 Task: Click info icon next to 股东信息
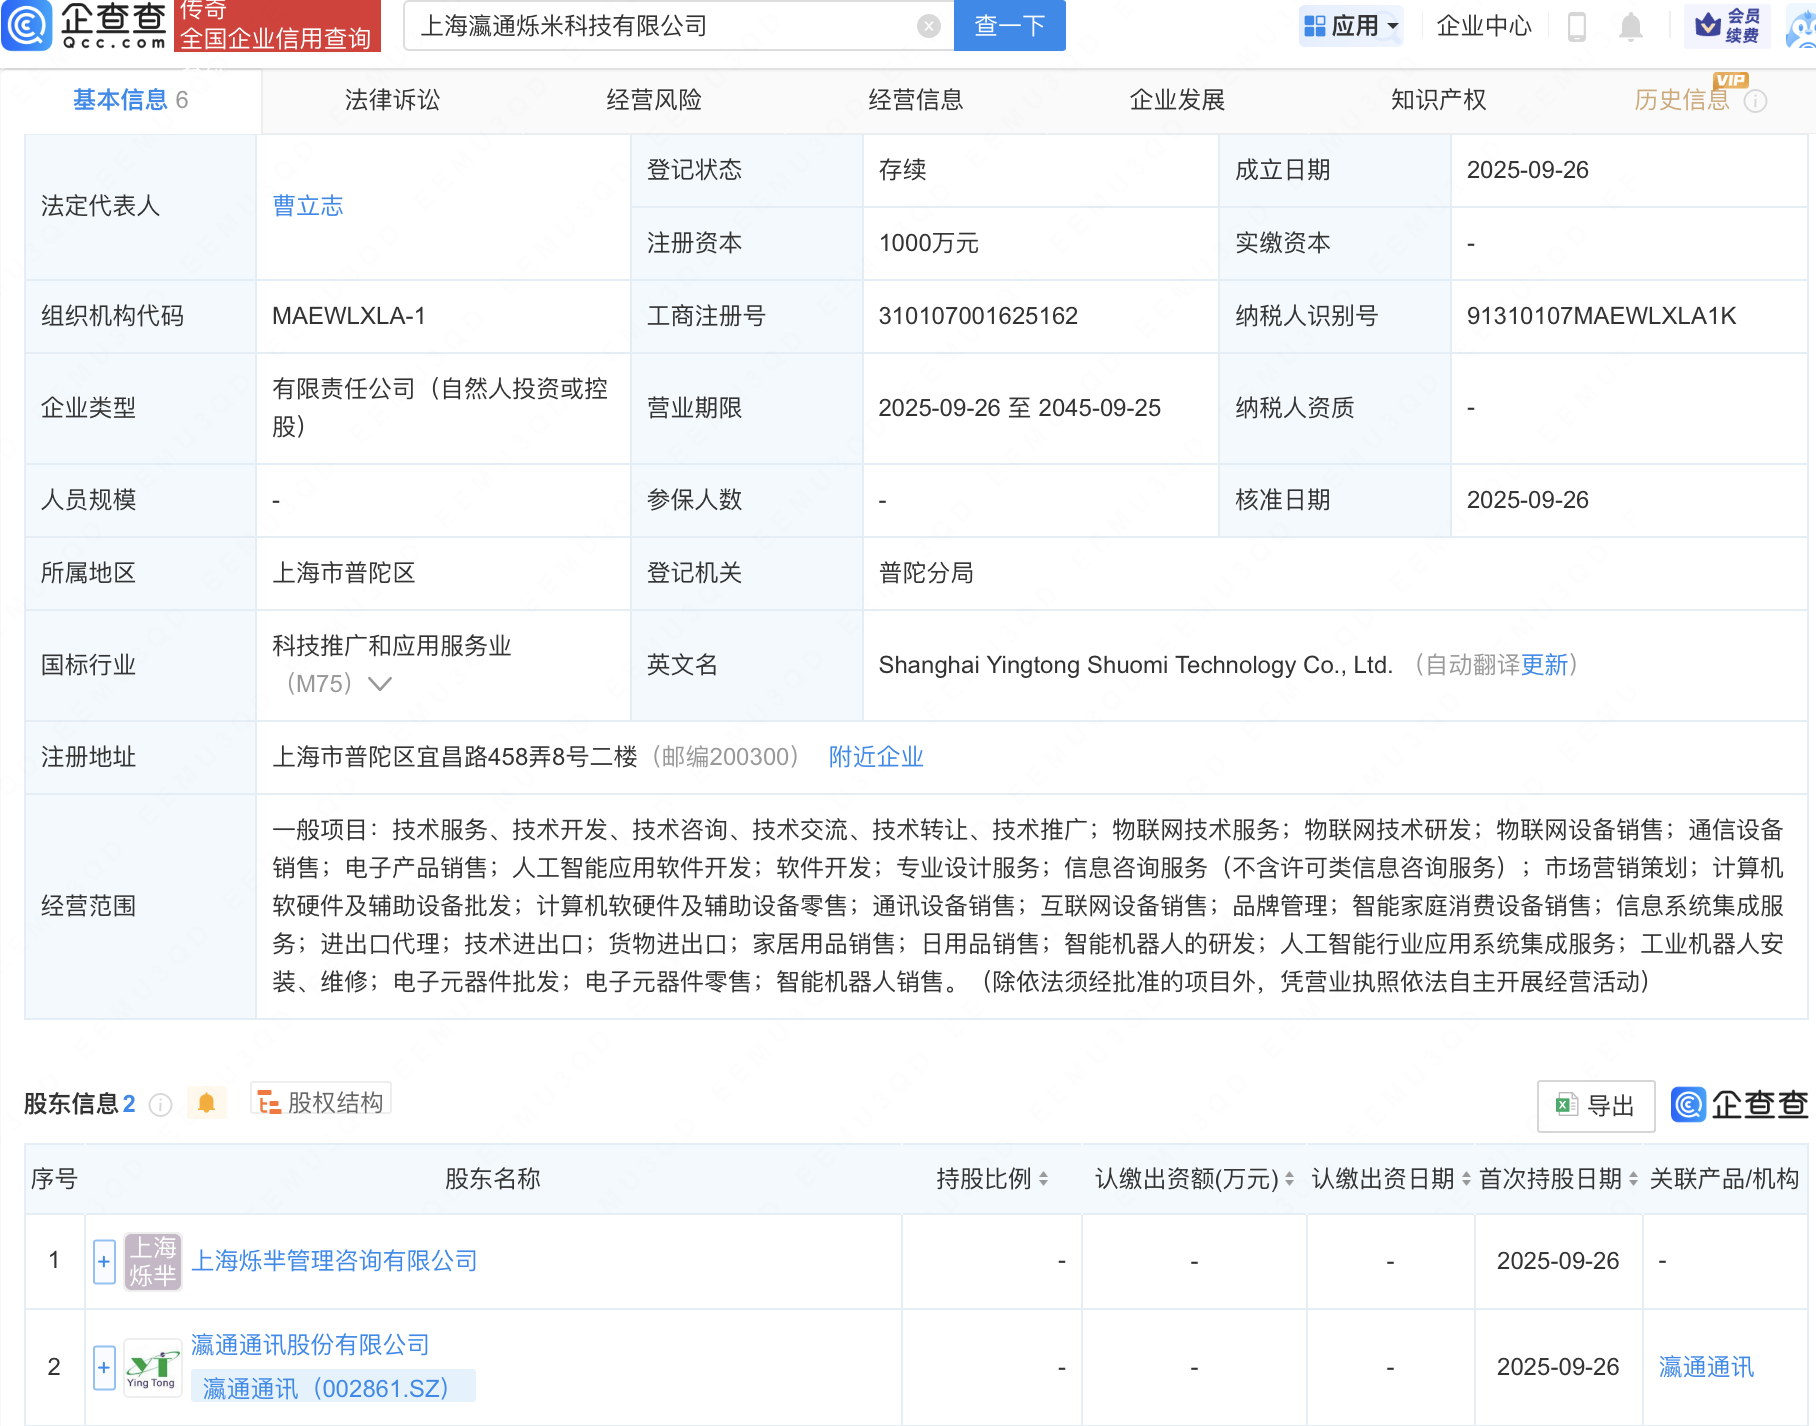[160, 1104]
